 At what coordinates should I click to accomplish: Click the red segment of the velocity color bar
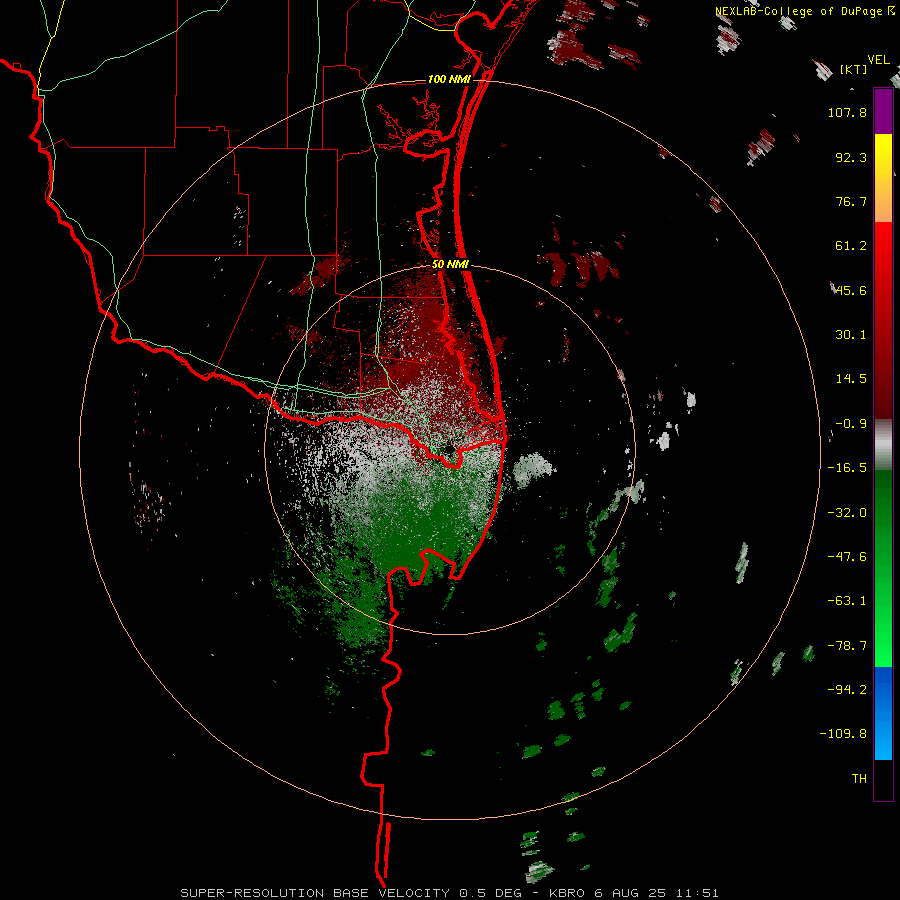click(883, 320)
